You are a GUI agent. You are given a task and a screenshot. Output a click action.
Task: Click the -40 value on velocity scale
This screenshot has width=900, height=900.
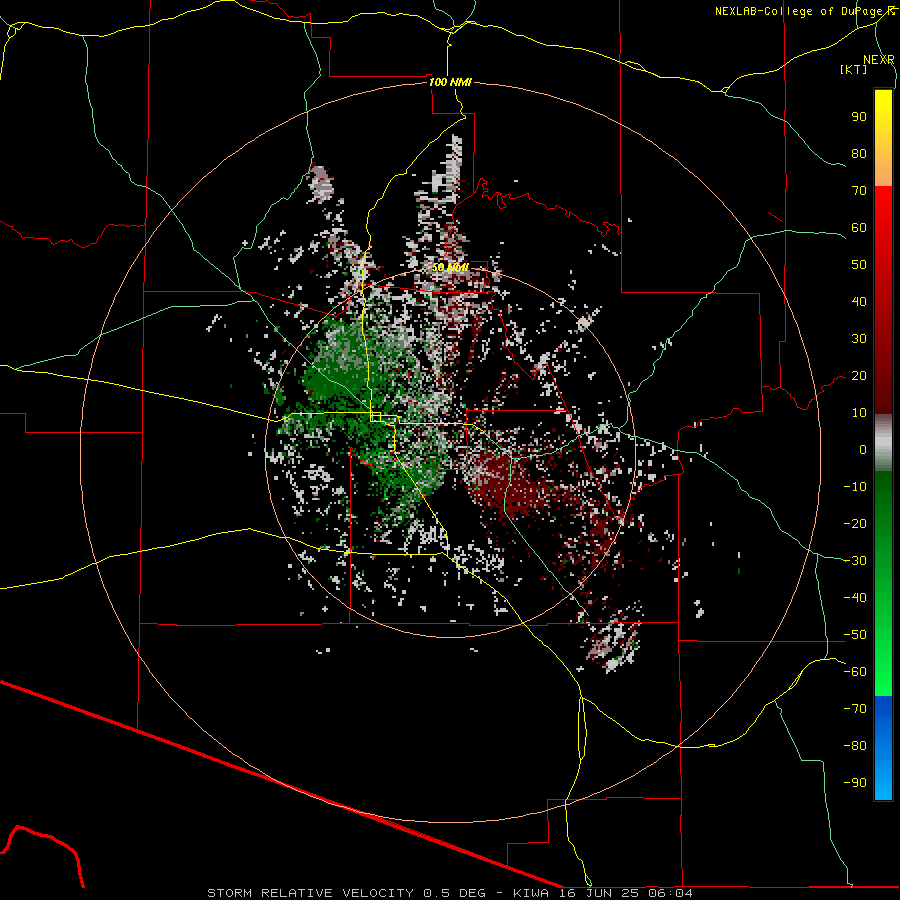pyautogui.click(x=855, y=598)
